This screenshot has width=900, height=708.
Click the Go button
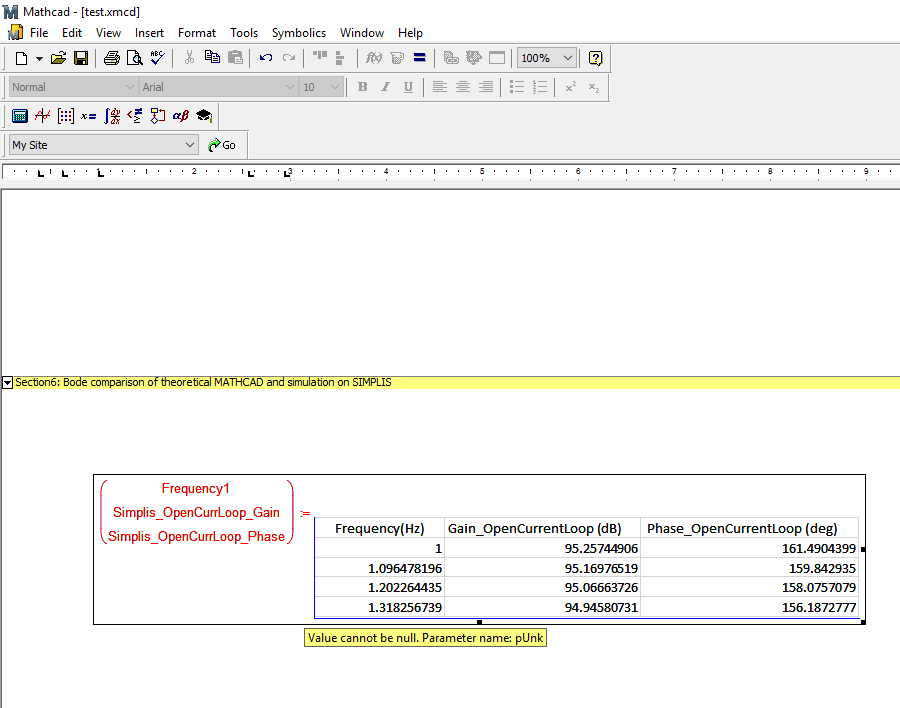point(222,145)
